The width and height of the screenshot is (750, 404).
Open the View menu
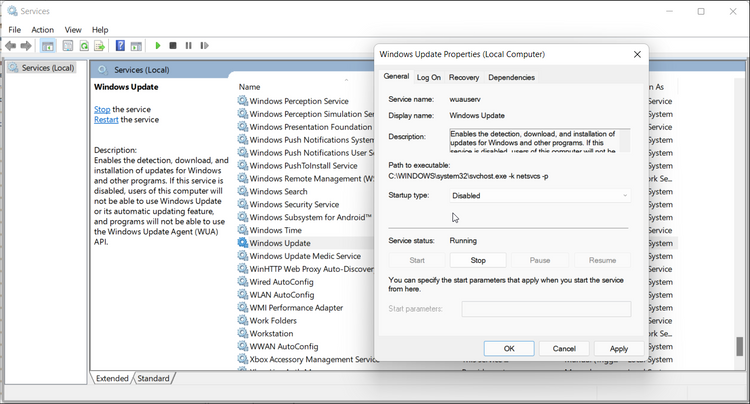click(73, 30)
